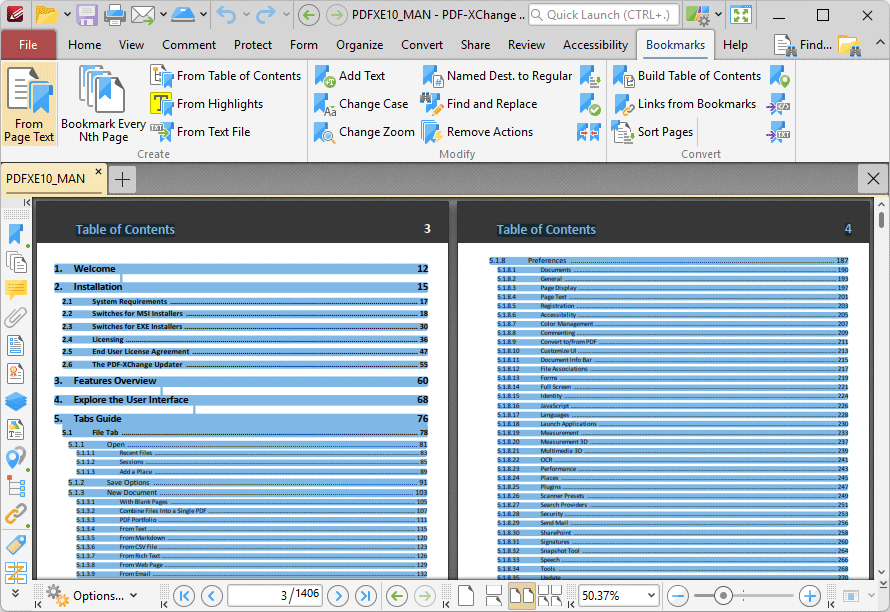Screen dimensions: 890x612
Task: Open the zoom percentage dropdown
Action: click(x=650, y=596)
